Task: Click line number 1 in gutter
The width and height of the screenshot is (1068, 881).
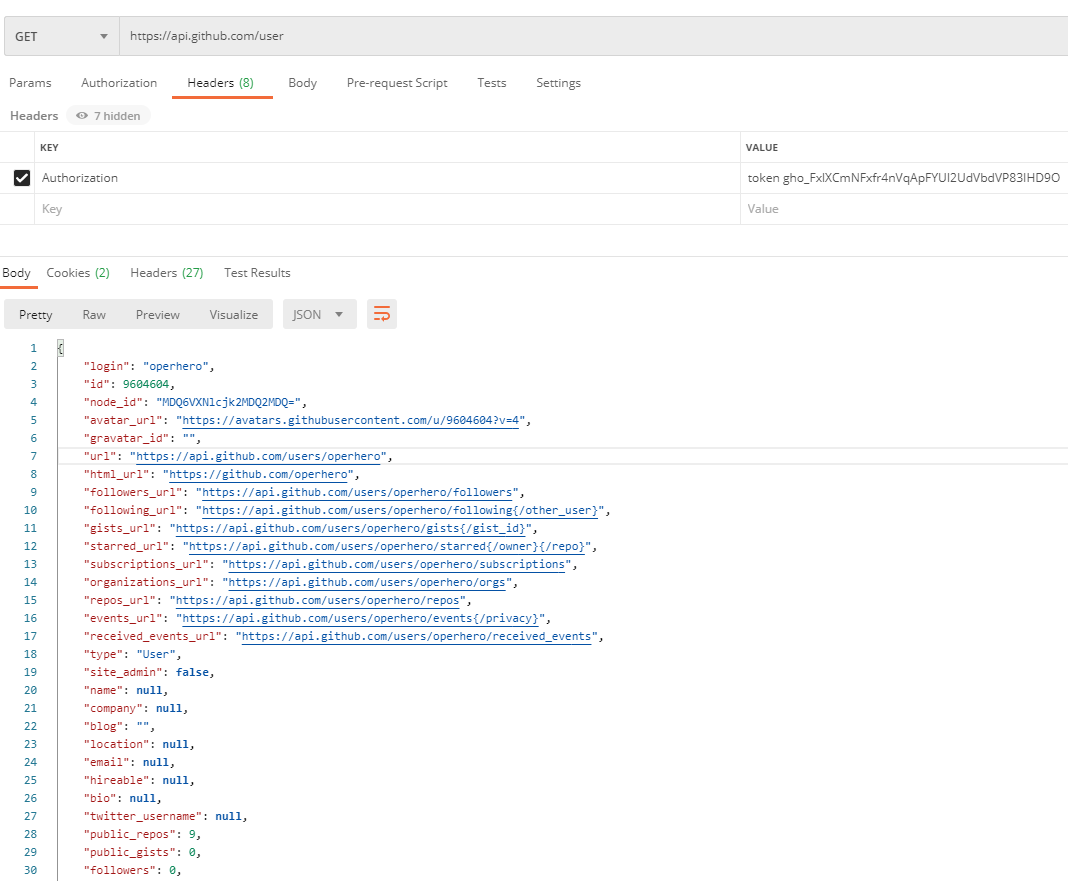Action: coord(33,348)
